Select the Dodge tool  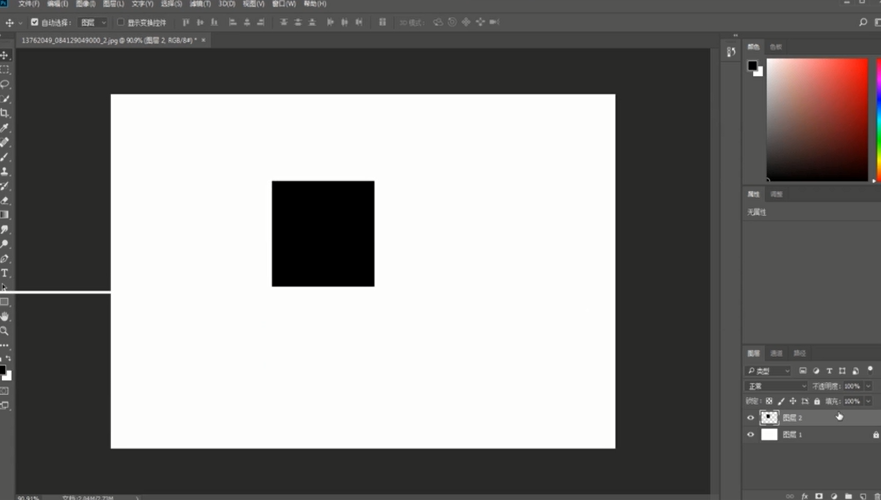point(4,244)
